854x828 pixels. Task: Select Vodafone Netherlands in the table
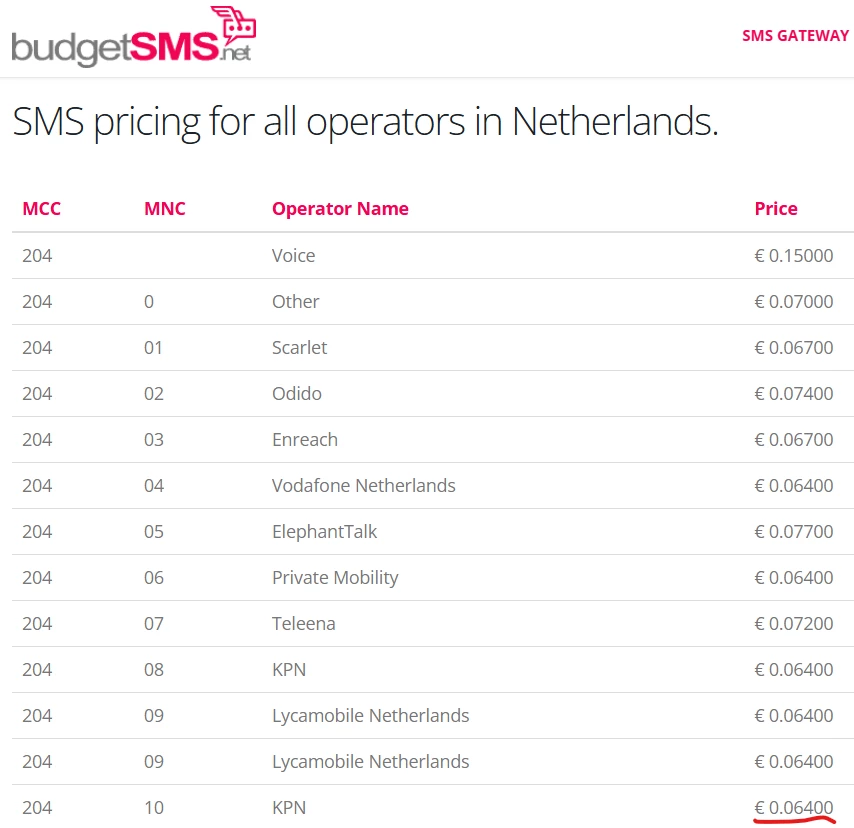pos(364,485)
